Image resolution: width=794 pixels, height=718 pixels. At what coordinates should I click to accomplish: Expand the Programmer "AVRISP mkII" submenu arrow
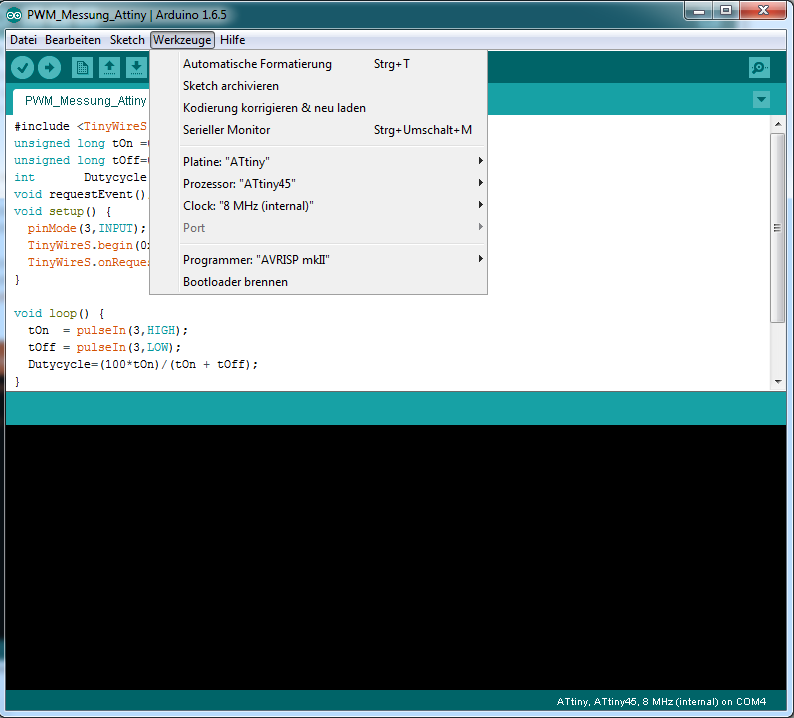[480, 259]
